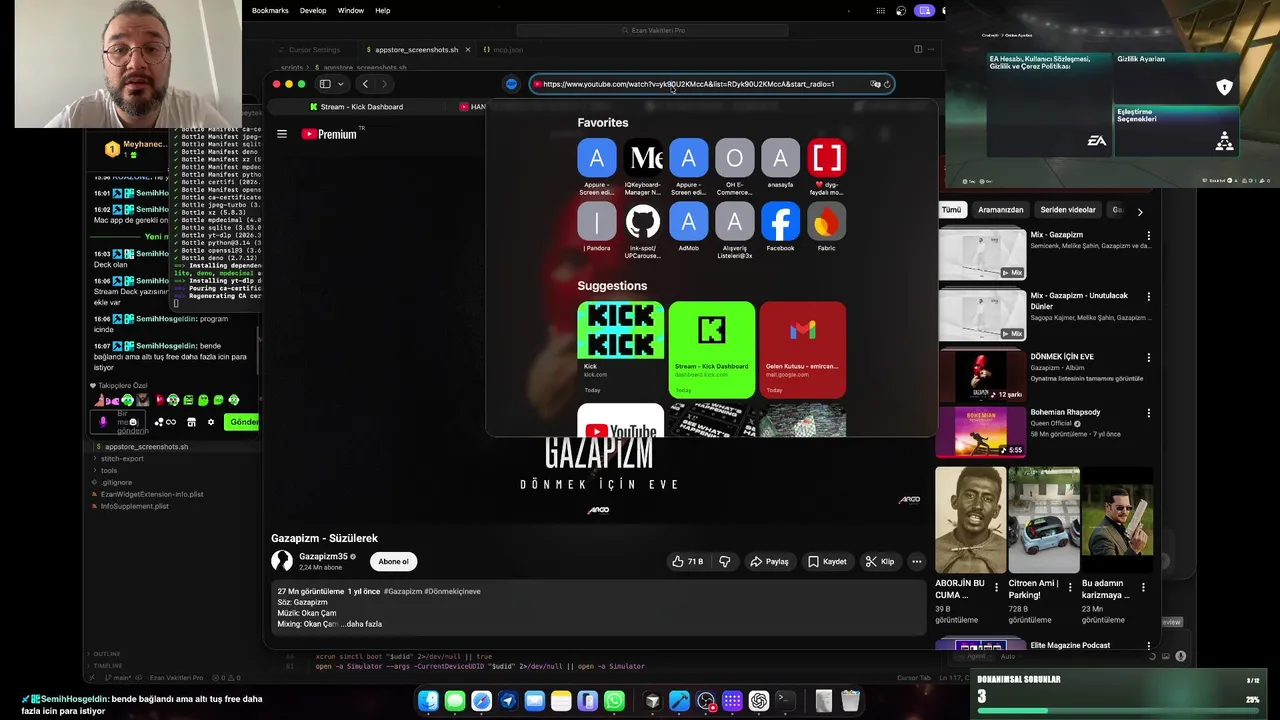Open Bohemian Rhapsody video
The image size is (1280, 720).
(982, 431)
